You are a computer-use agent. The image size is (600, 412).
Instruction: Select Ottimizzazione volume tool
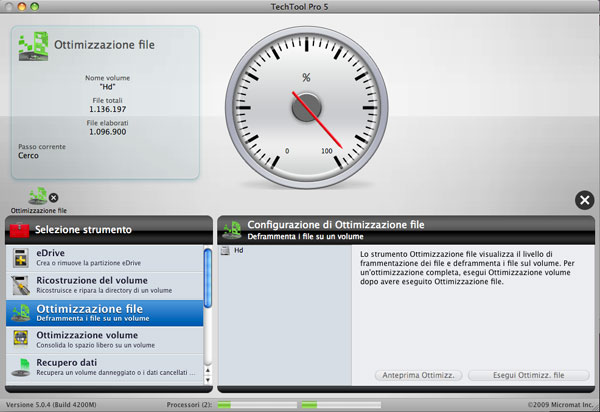[x=104, y=340]
